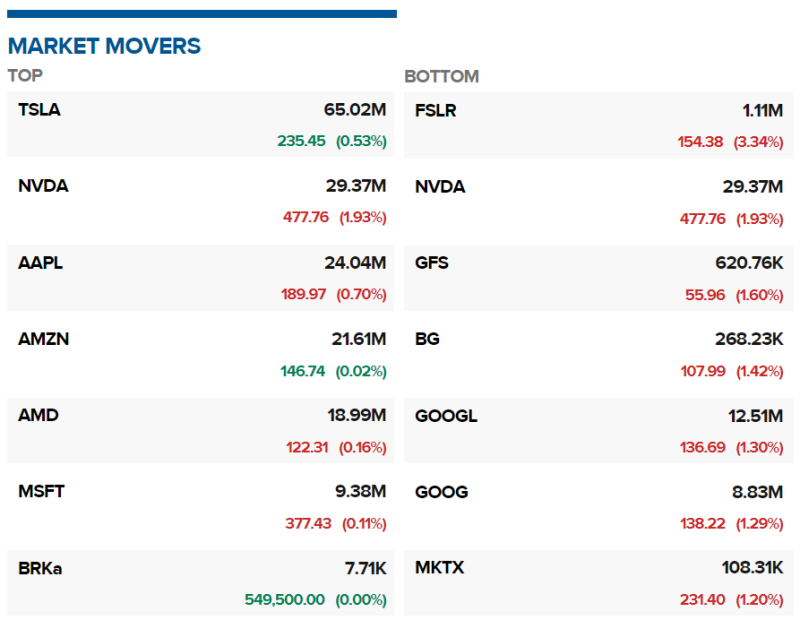
Task: Click the MARKET MOVERS heading
Action: (105, 46)
